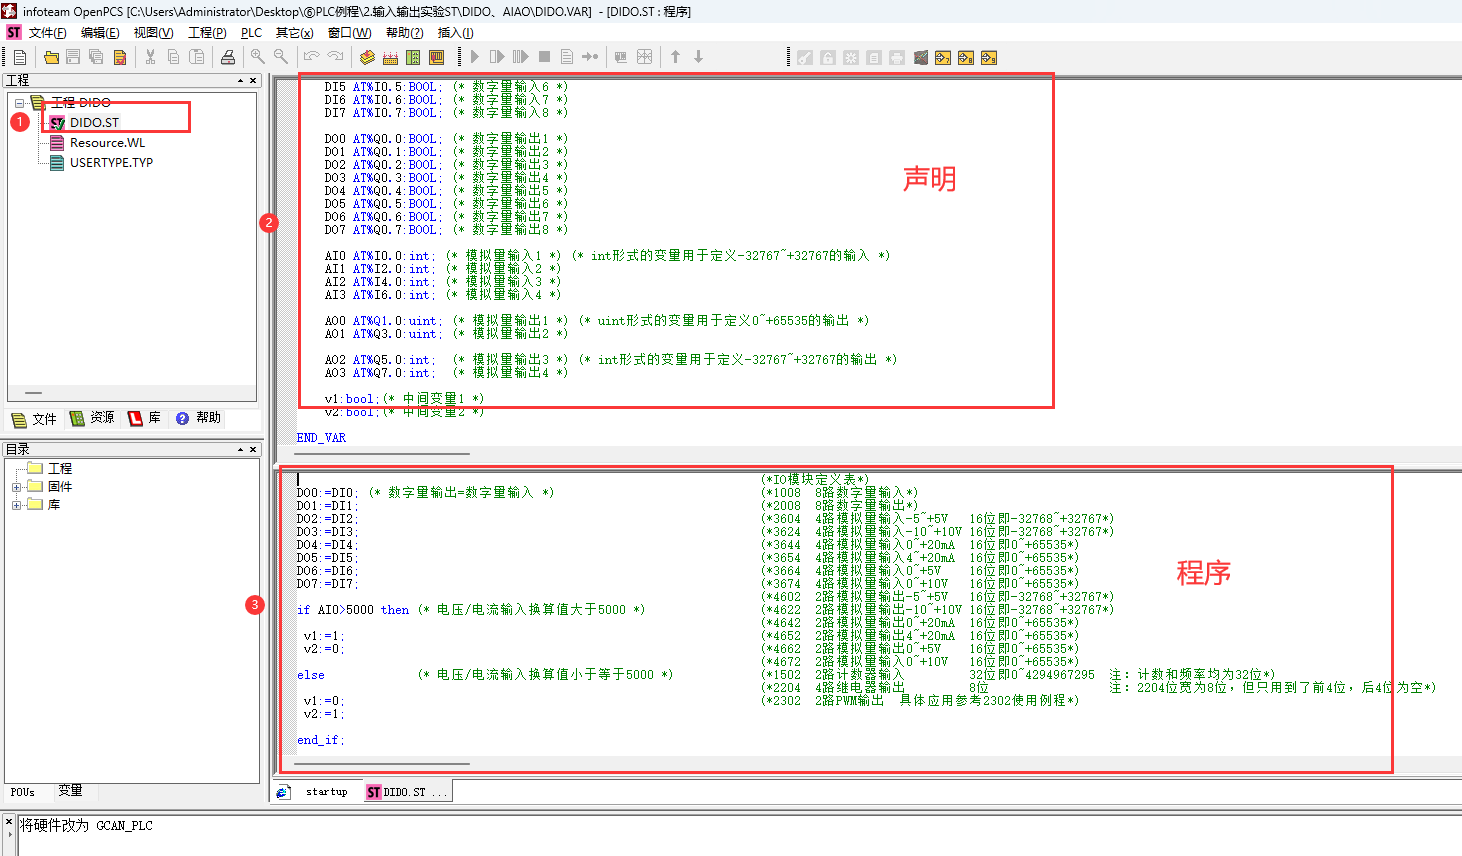The height and width of the screenshot is (856, 1462).
Task: Expand the 固件 folder in catalog
Action: point(17,487)
